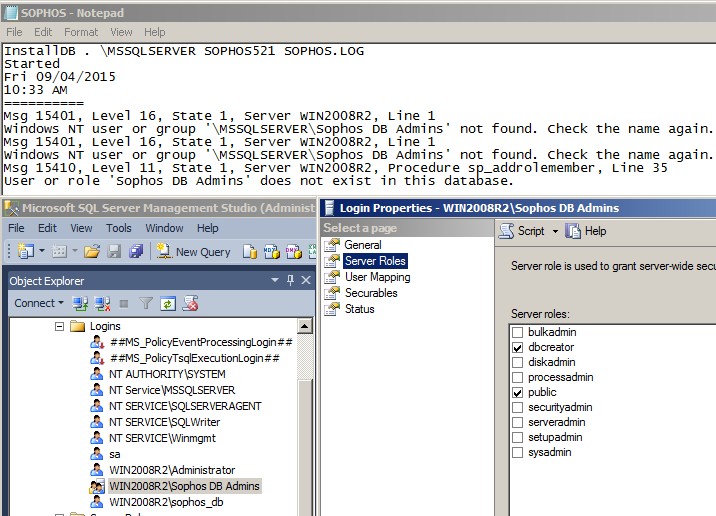The width and height of the screenshot is (716, 516).
Task: Click the Logins folder icon
Action: 78,326
